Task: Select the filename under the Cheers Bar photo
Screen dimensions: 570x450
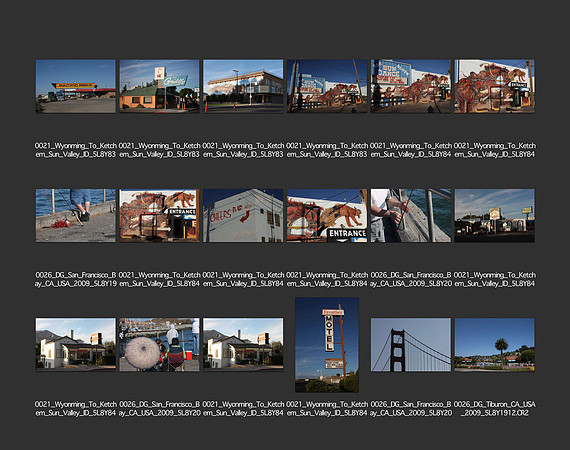Action: coord(243,279)
